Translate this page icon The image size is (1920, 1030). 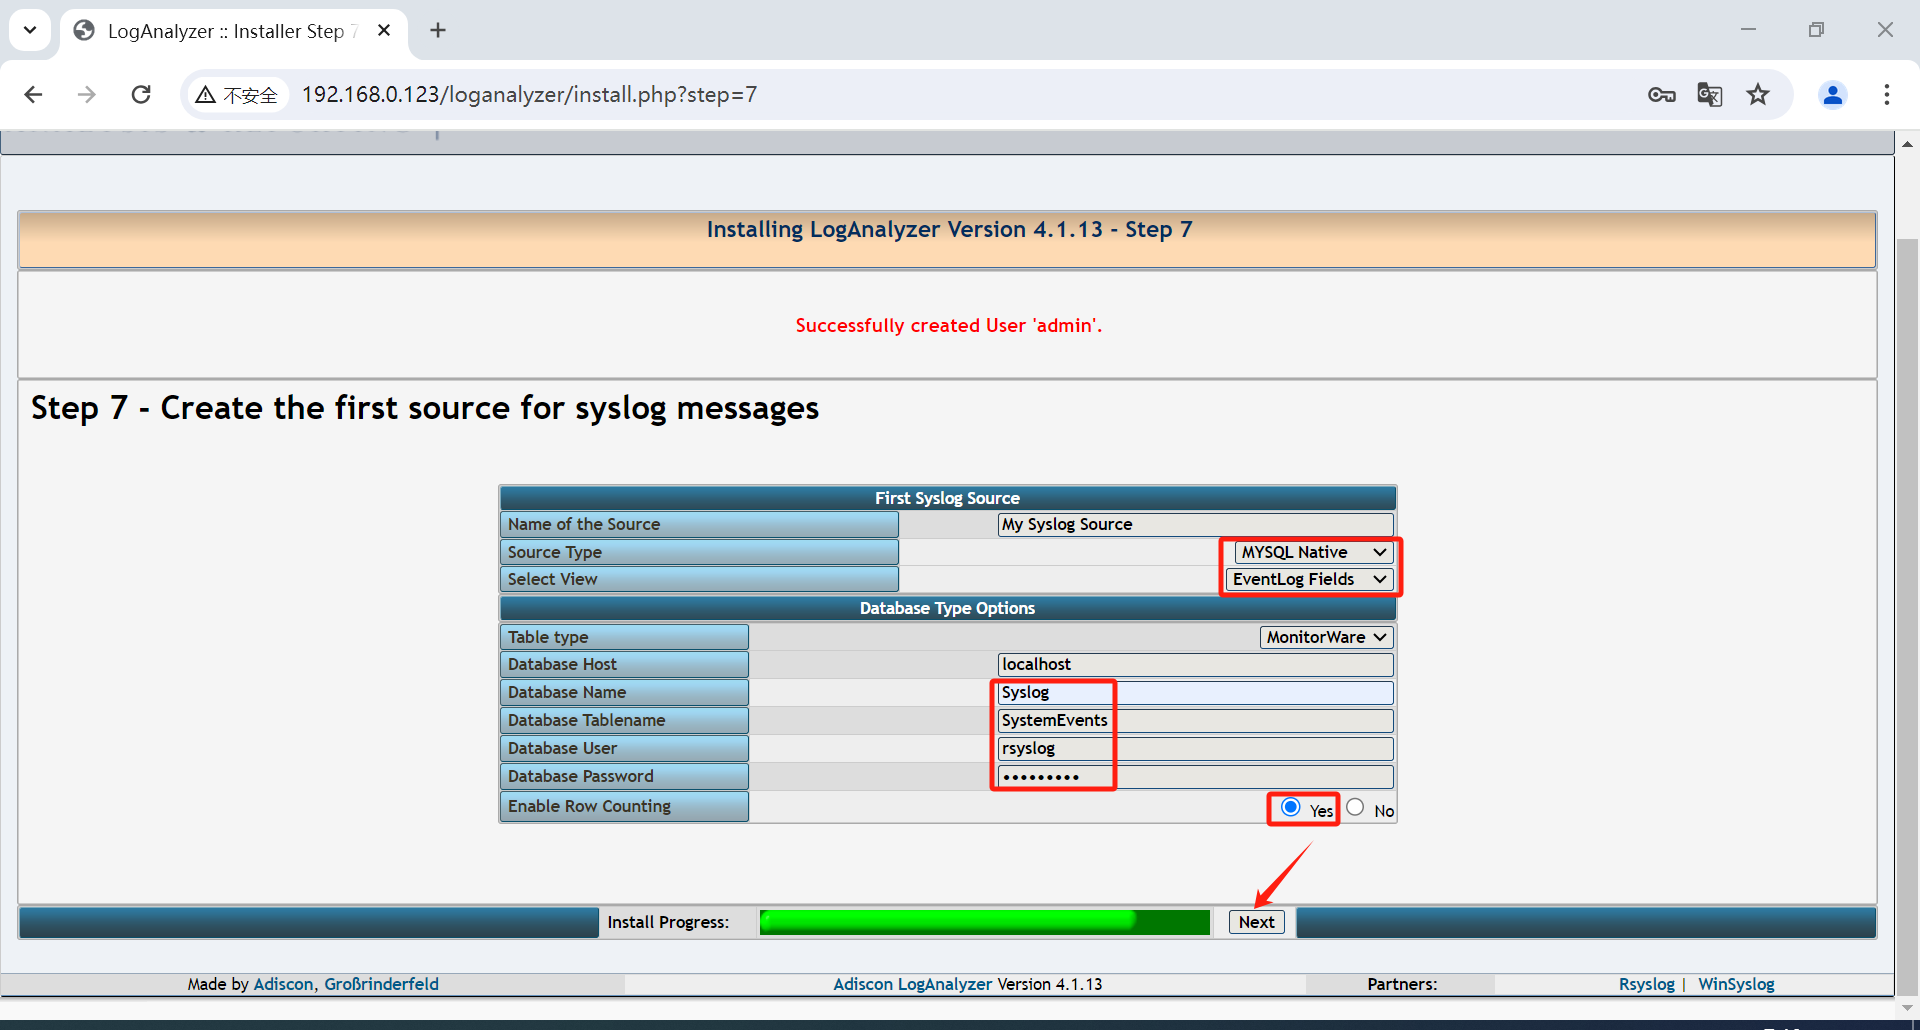[x=1710, y=95]
